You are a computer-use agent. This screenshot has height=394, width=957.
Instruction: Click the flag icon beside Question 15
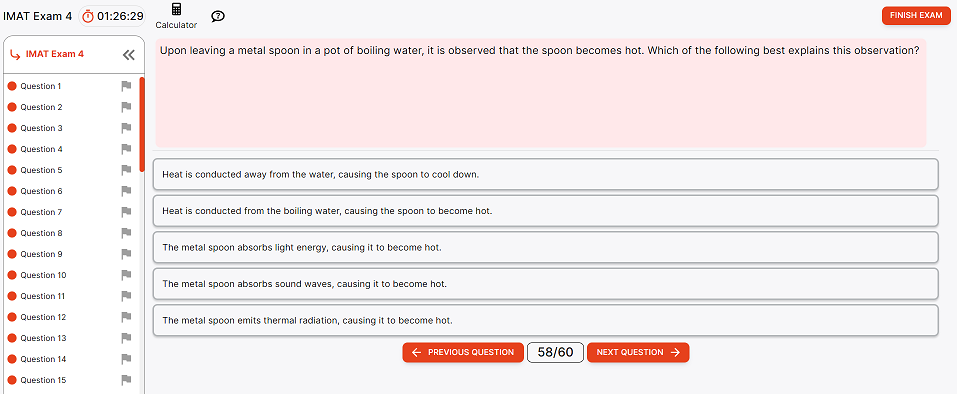point(126,380)
